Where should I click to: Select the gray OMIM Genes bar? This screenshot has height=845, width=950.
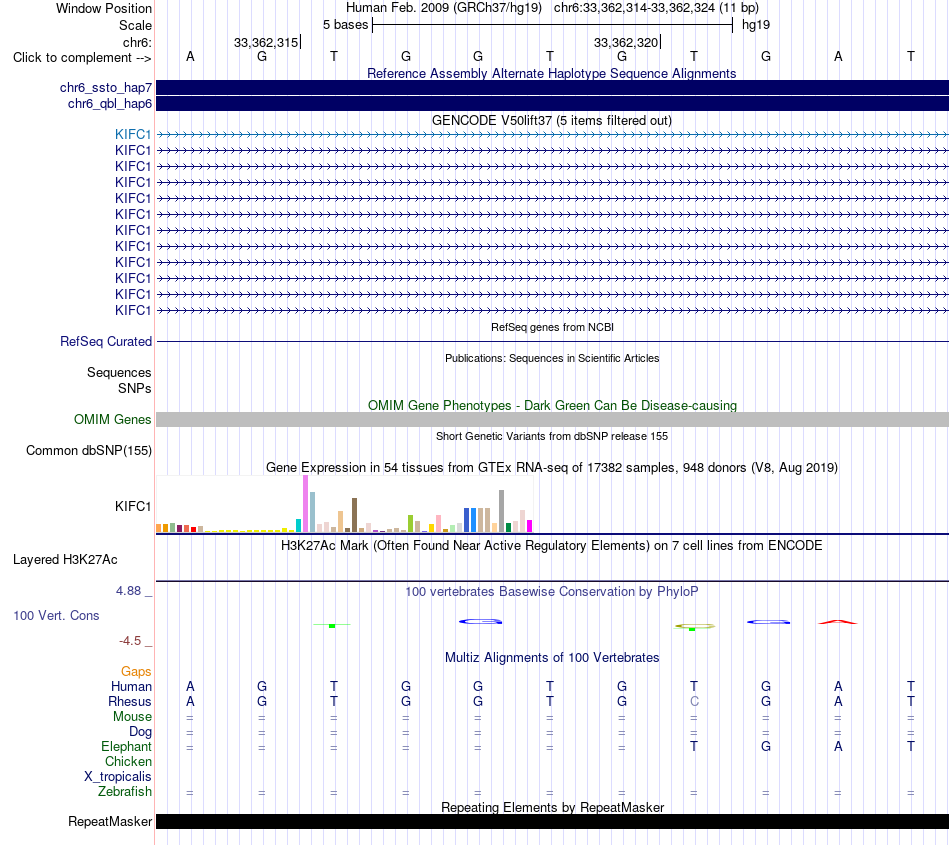click(x=552, y=419)
